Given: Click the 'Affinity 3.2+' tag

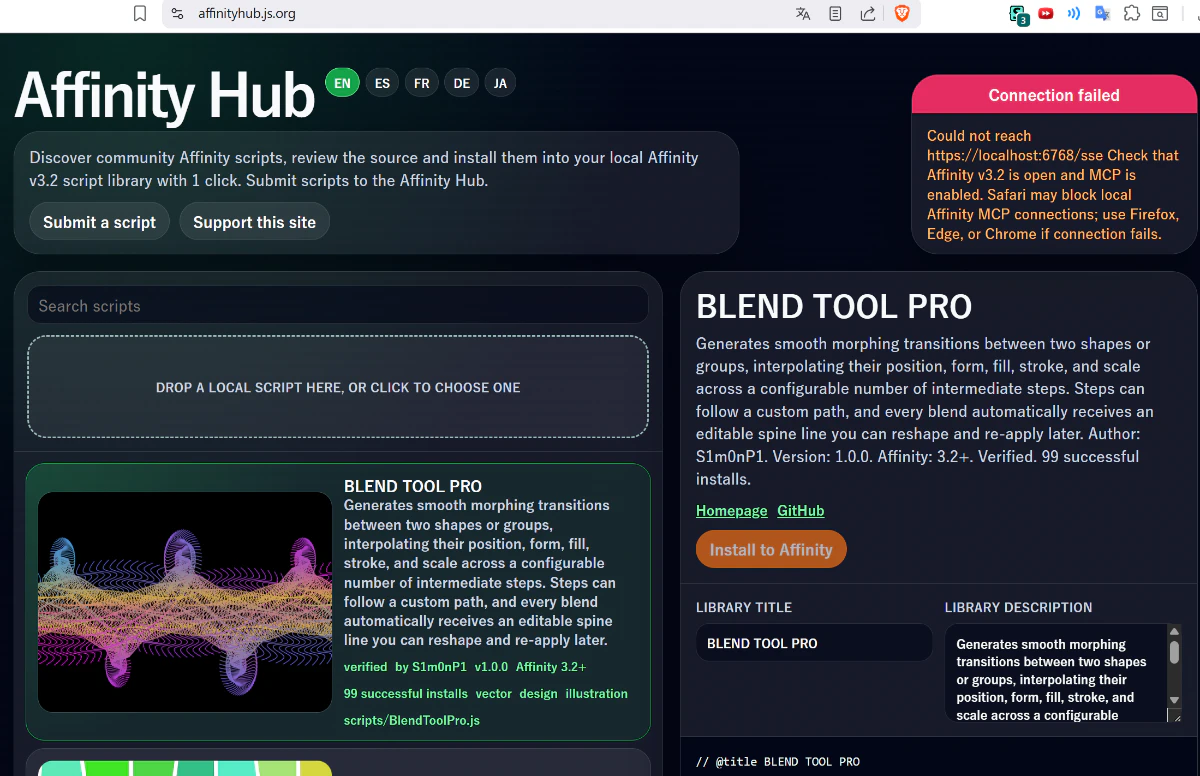Looking at the screenshot, I should tap(551, 667).
